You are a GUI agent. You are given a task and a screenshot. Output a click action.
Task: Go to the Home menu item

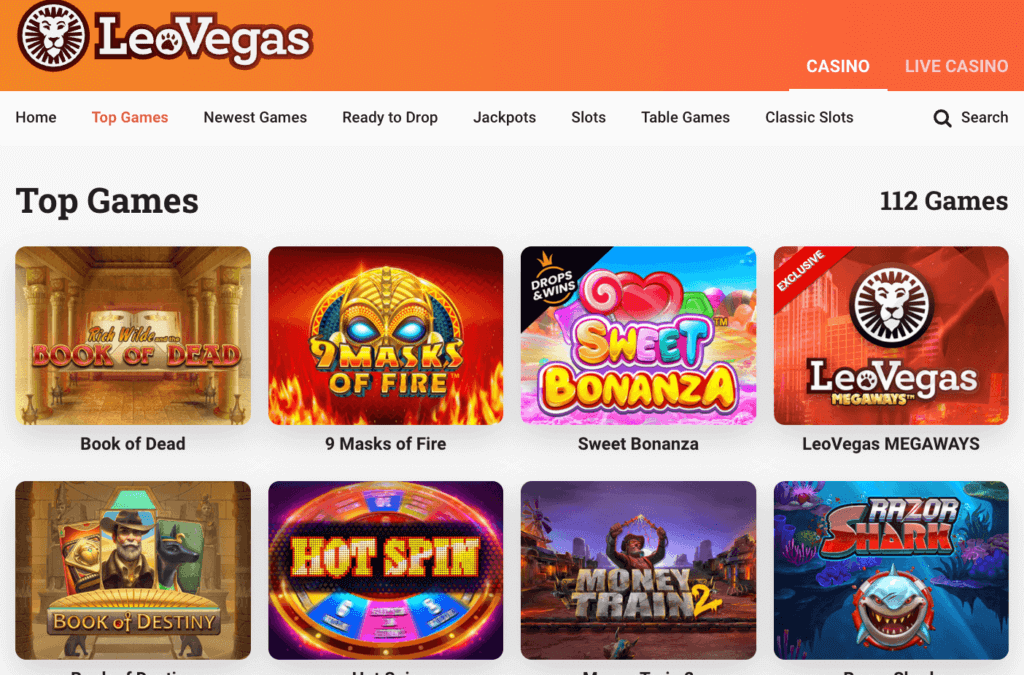click(36, 118)
